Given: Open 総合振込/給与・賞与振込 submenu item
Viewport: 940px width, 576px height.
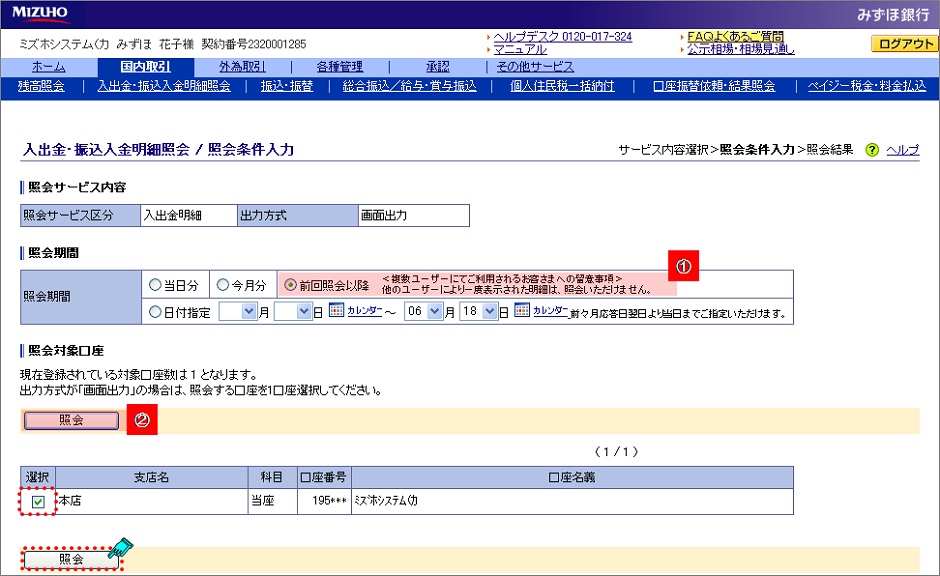Looking at the screenshot, I should (x=409, y=86).
